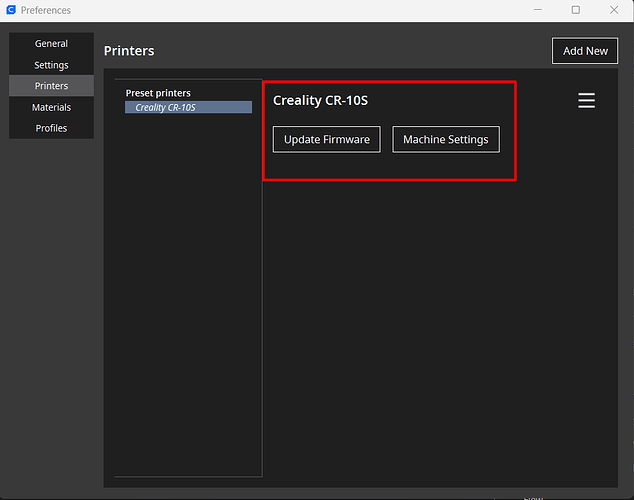Close the Preferences window
634x500 pixels.
pos(614,10)
